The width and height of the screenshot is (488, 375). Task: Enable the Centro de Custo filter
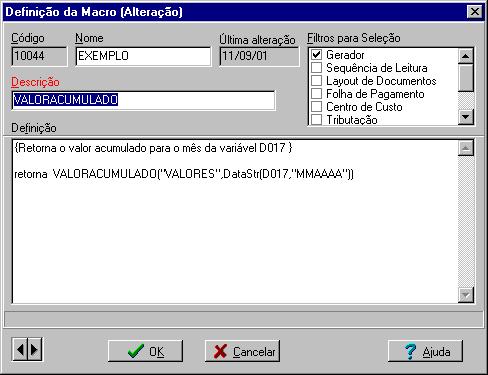pyautogui.click(x=316, y=107)
